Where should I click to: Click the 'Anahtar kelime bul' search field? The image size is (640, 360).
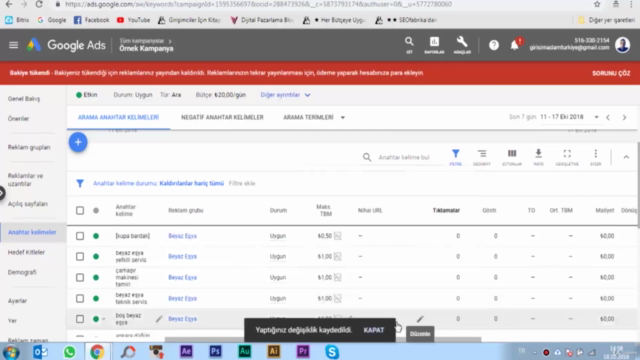(x=404, y=157)
